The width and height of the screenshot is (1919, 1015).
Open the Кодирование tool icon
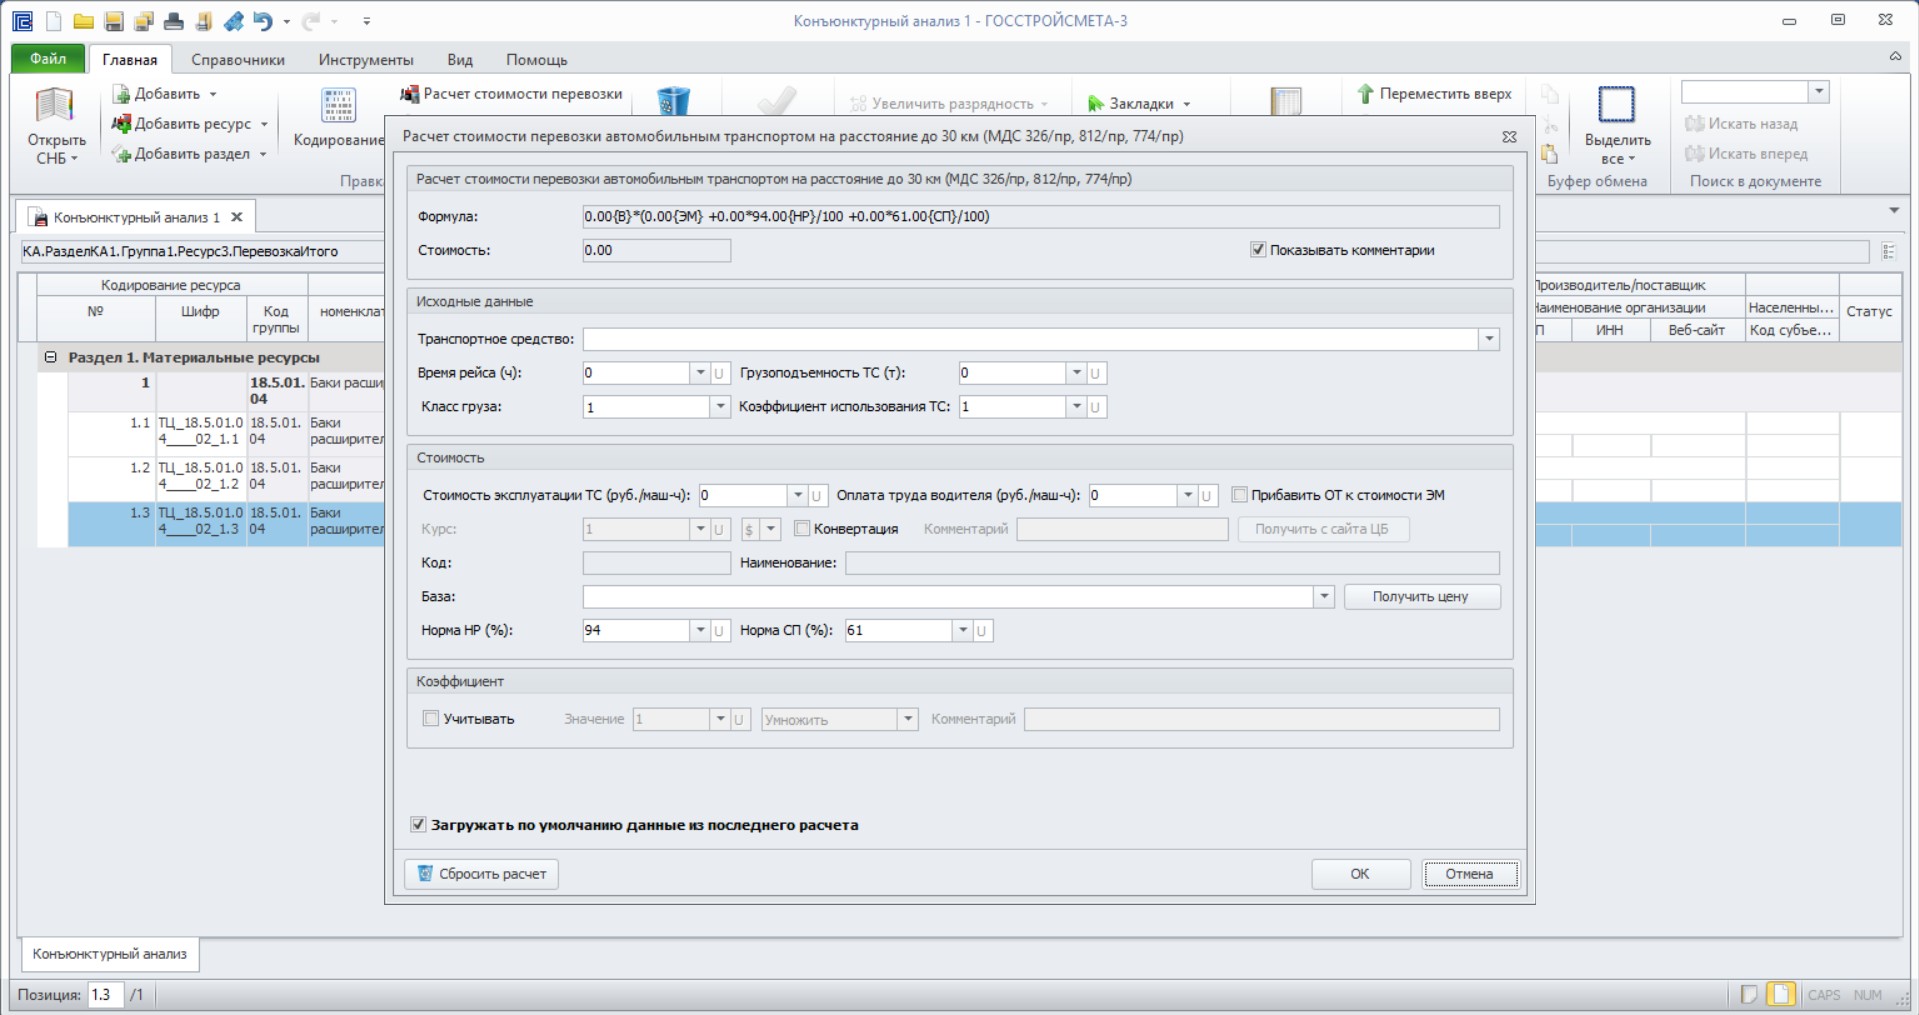[x=338, y=106]
